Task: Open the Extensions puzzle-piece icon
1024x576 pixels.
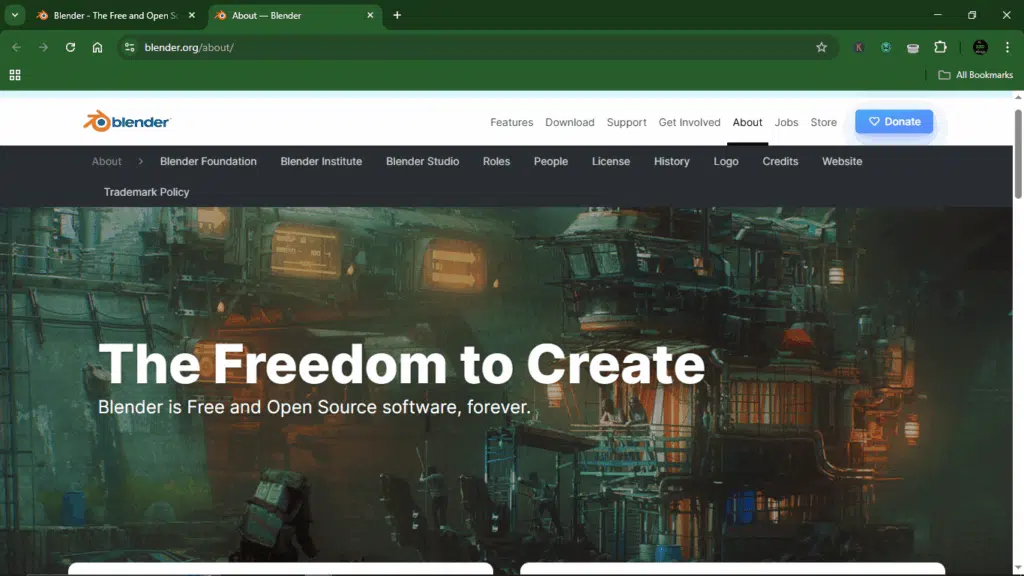Action: 940,47
